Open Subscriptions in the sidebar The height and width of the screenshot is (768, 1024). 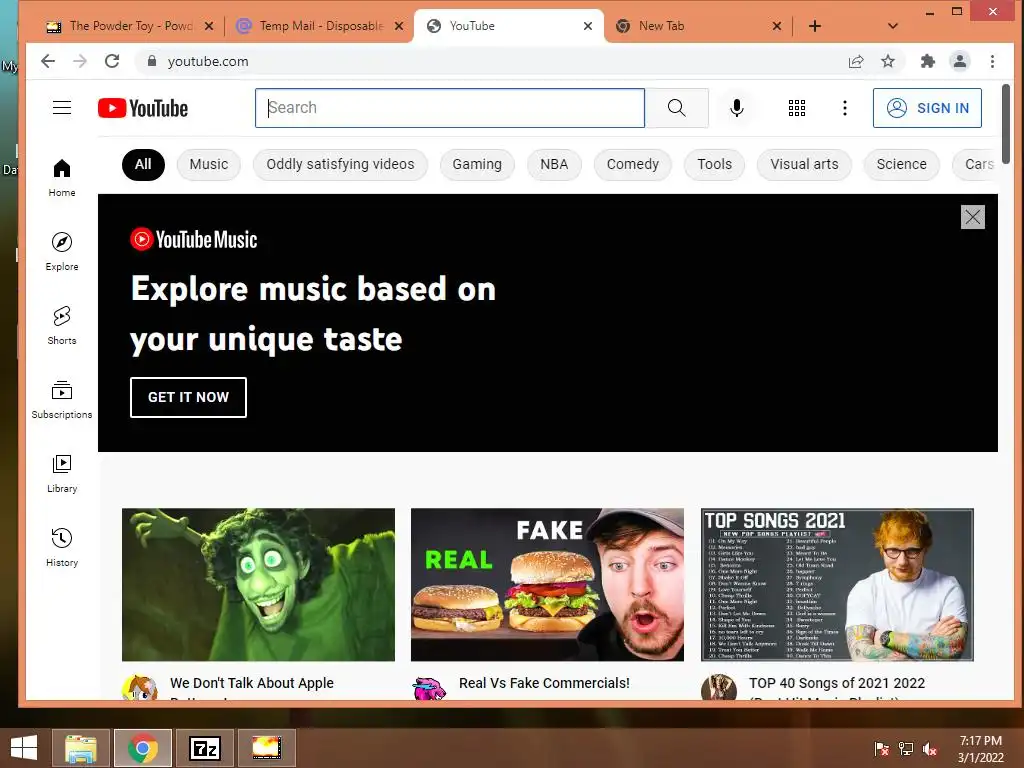pyautogui.click(x=62, y=400)
